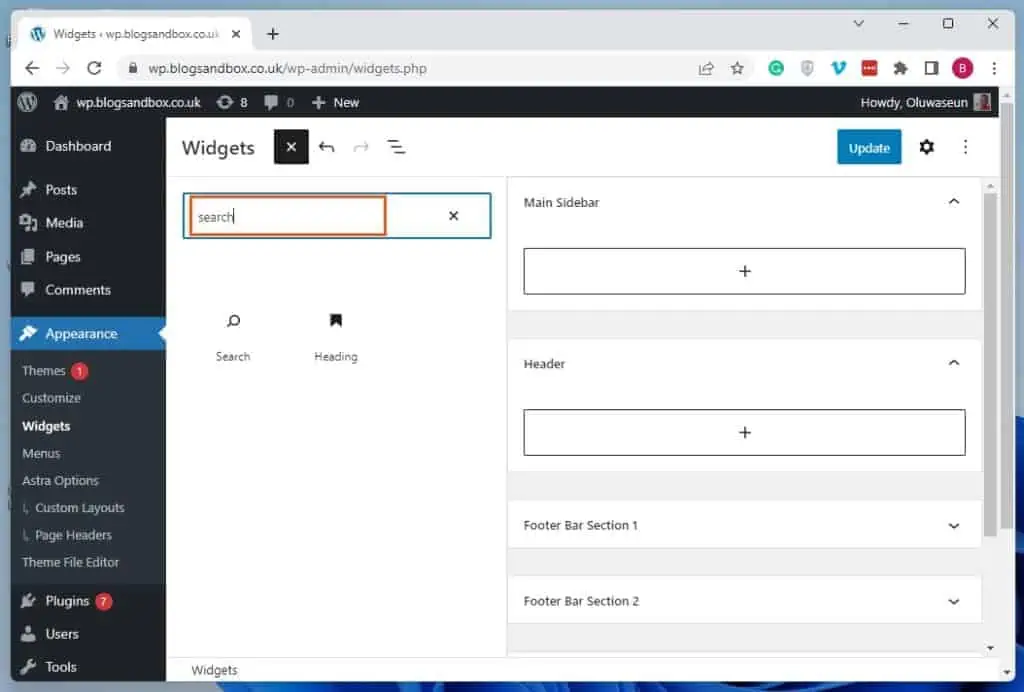The height and width of the screenshot is (692, 1024).
Task: Open the Widgets options three-dot menu
Action: coord(965,147)
